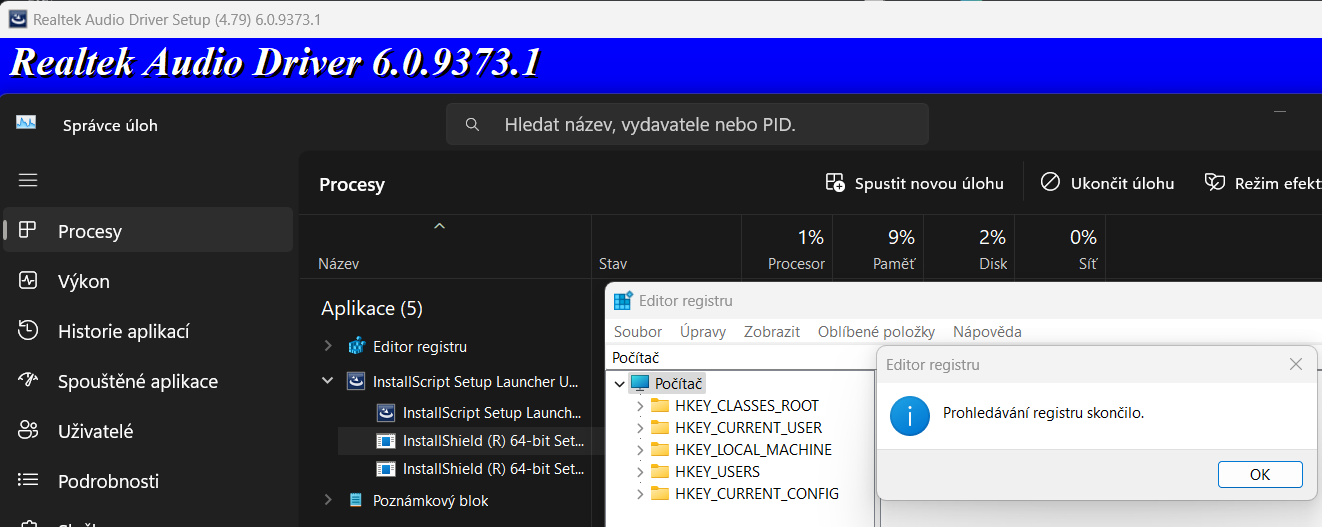The height and width of the screenshot is (527, 1322).
Task: Select the HKEY_CURRENT_CONFIG key label
Action: tap(757, 493)
